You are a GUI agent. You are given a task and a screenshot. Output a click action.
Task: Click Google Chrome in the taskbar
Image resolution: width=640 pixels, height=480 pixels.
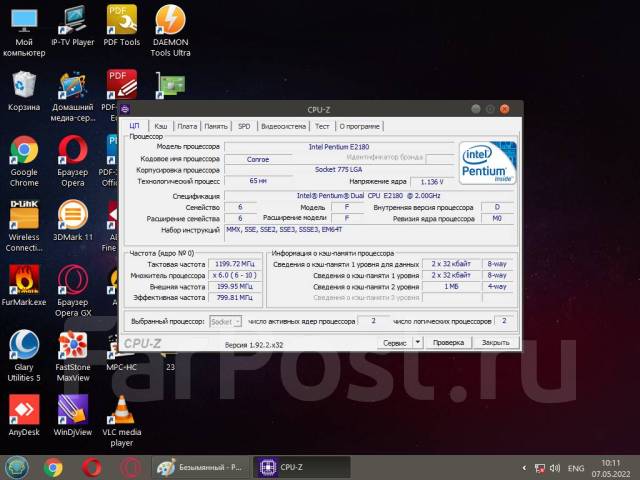click(x=53, y=467)
